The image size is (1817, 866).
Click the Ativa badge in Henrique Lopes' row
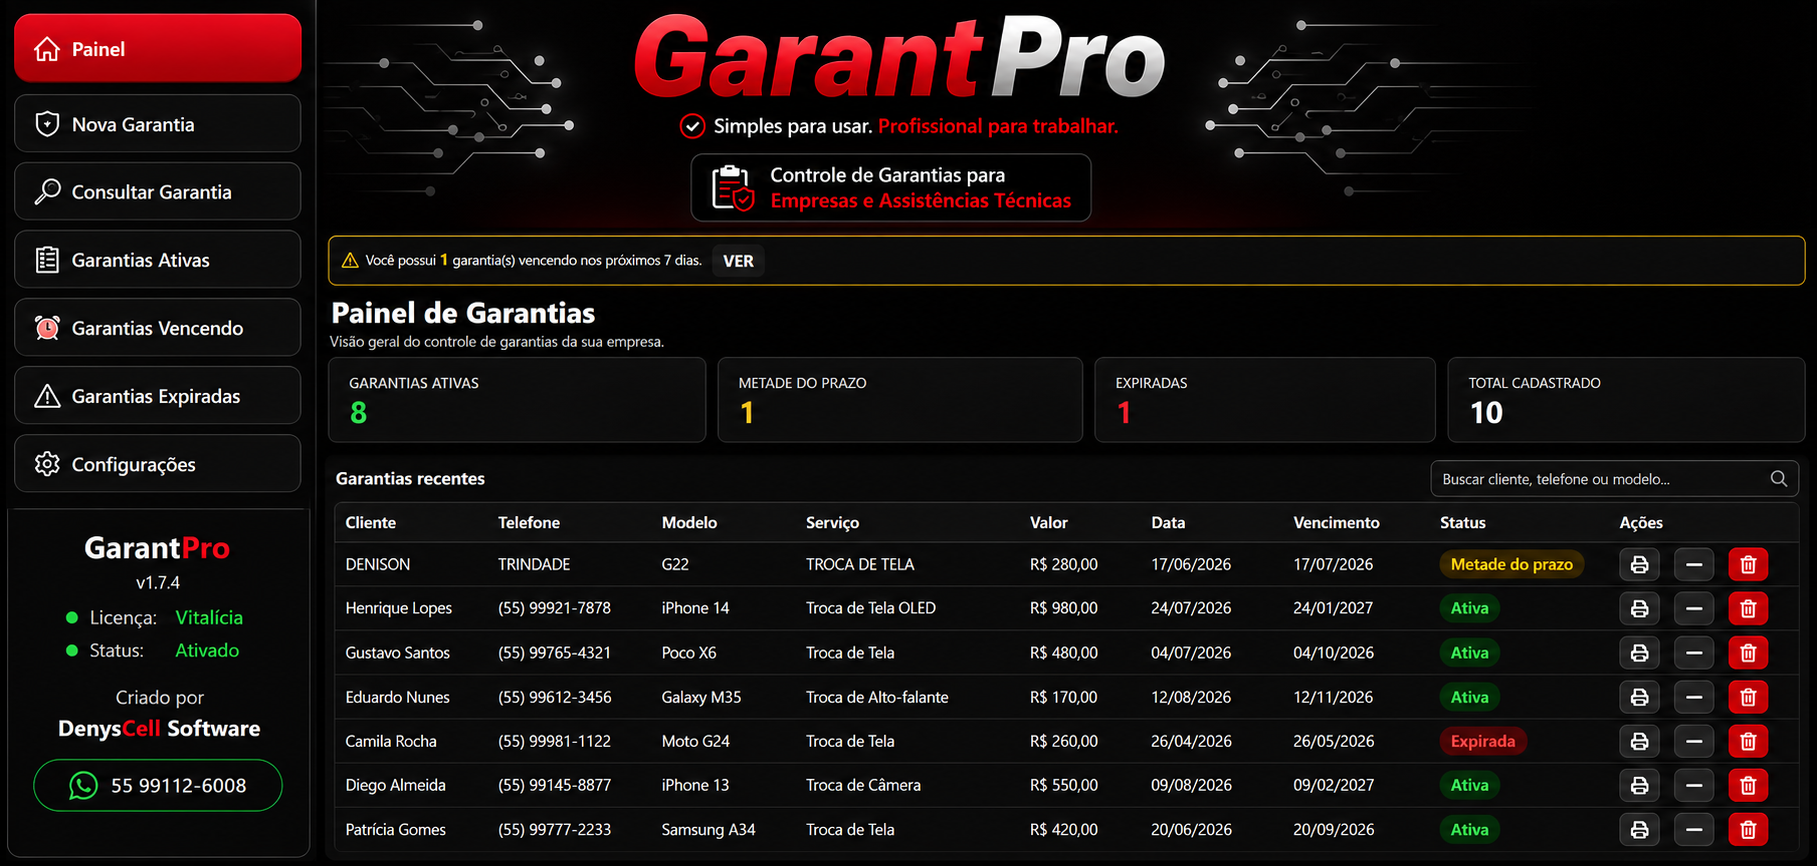coord(1469,608)
